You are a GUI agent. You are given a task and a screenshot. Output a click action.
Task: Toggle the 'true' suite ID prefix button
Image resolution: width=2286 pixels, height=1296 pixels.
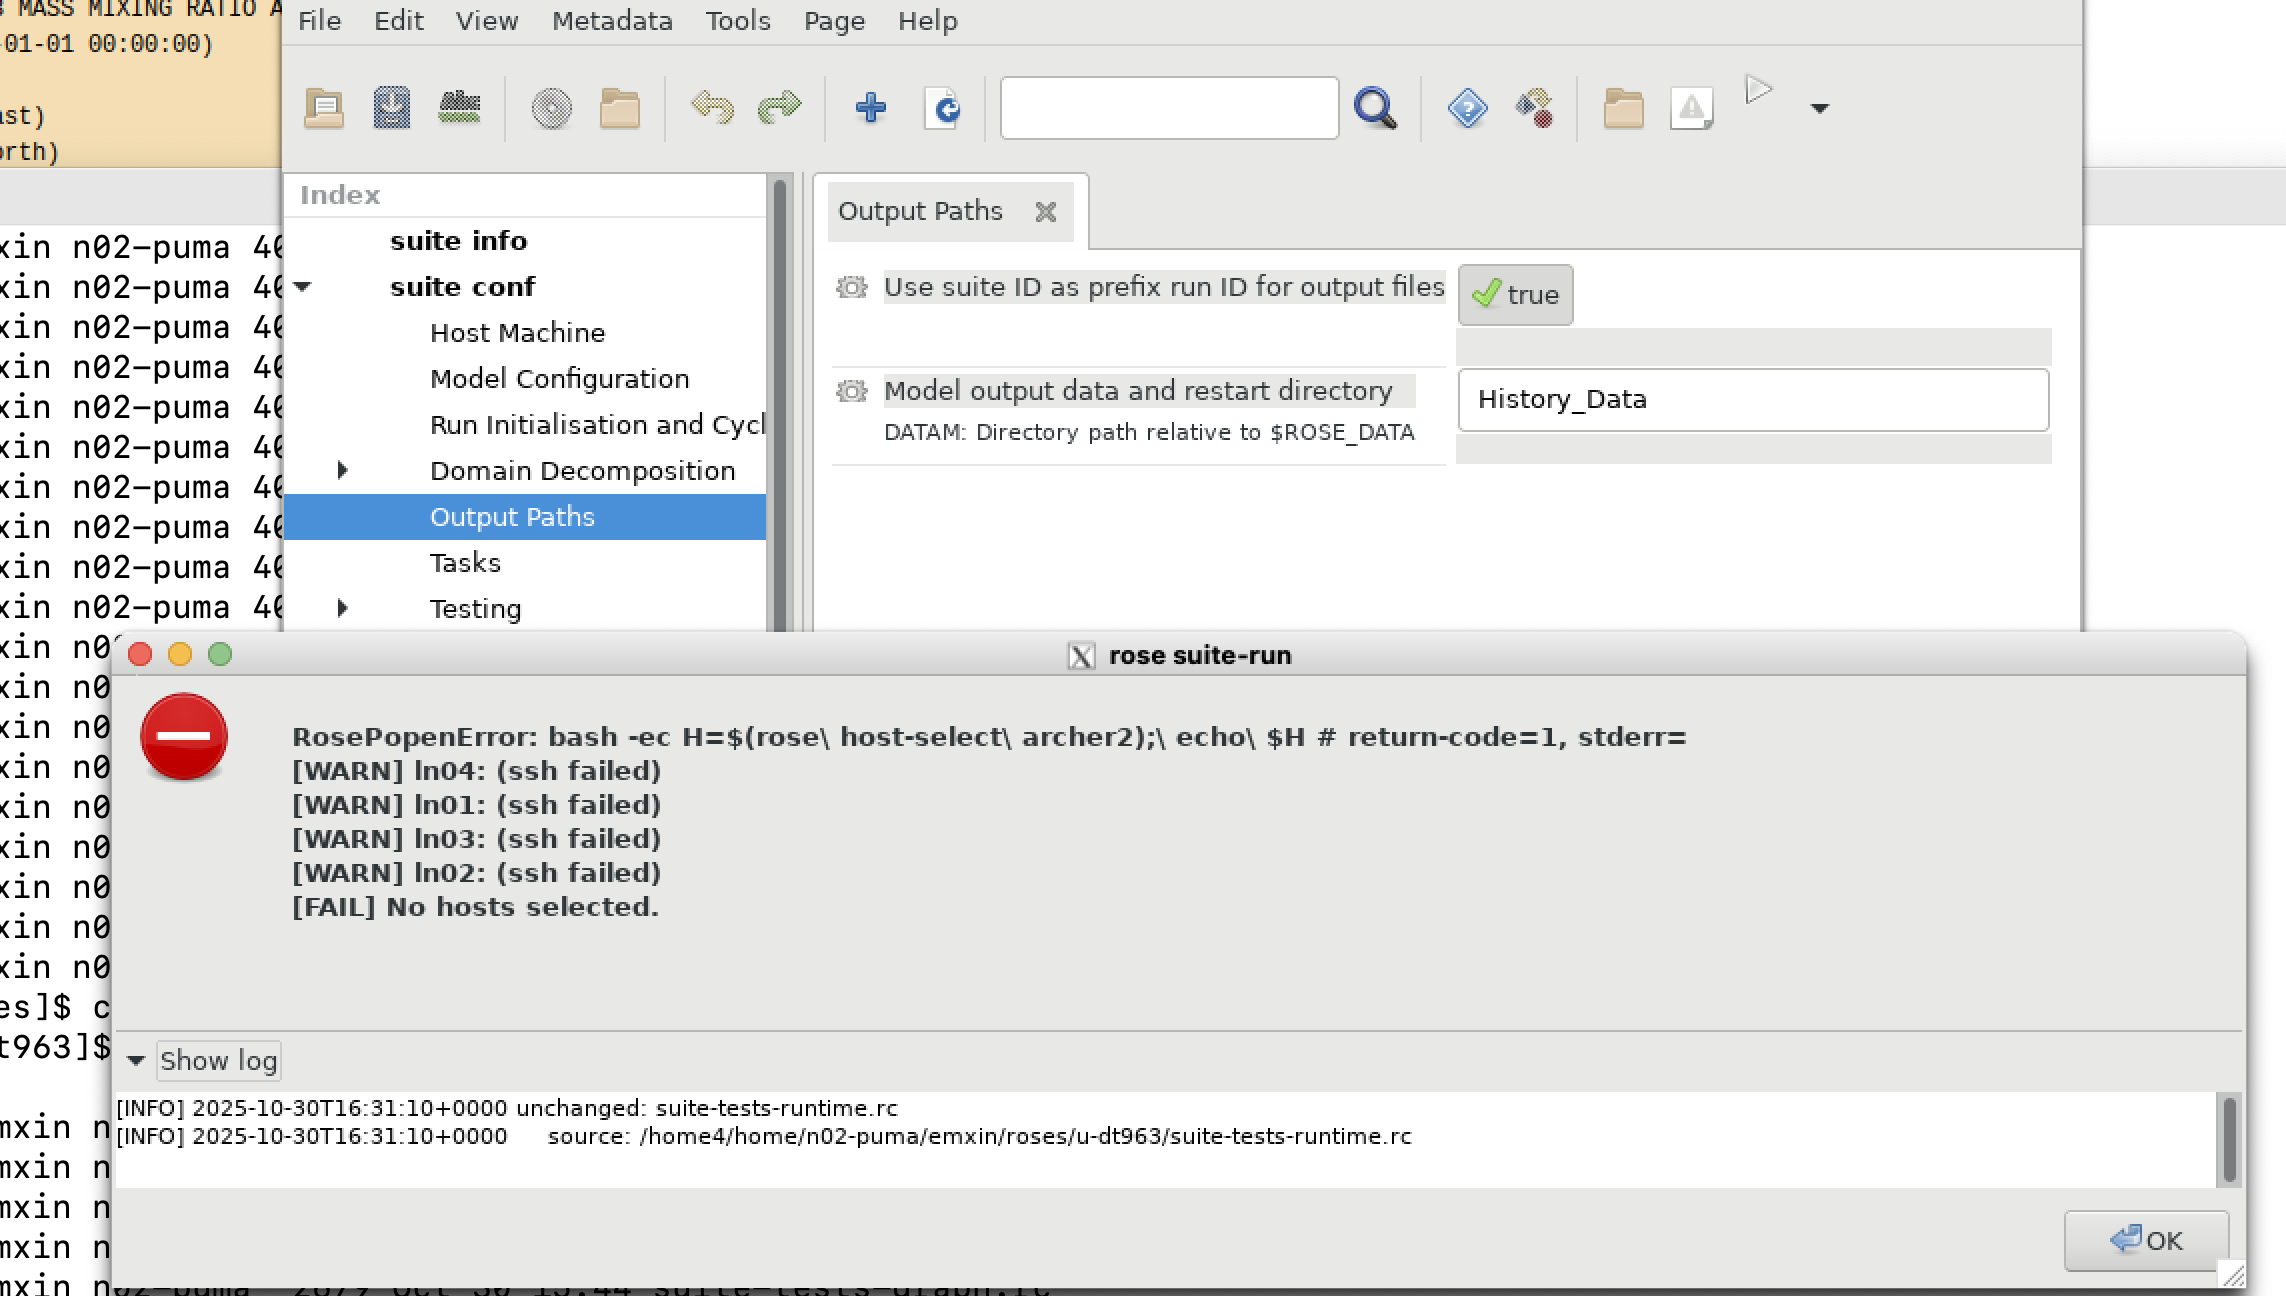point(1515,295)
